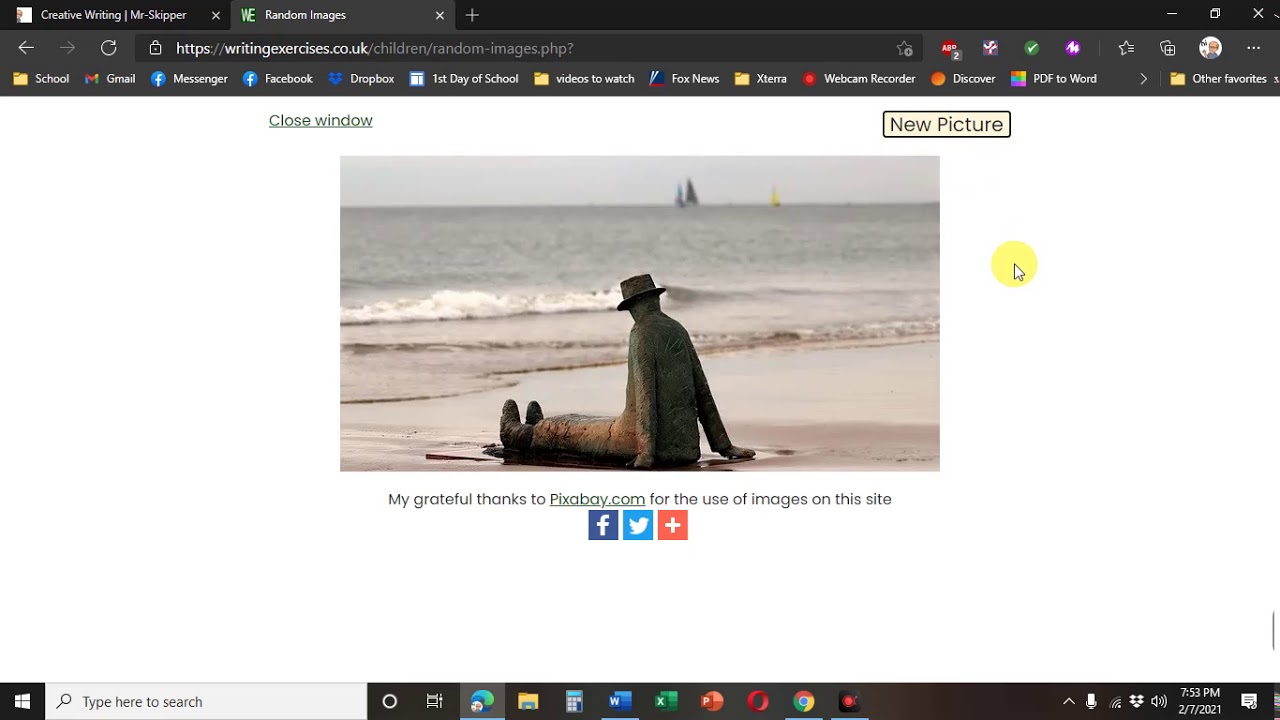The image size is (1280, 720).
Task: Close the Random Images tab
Action: click(x=439, y=15)
